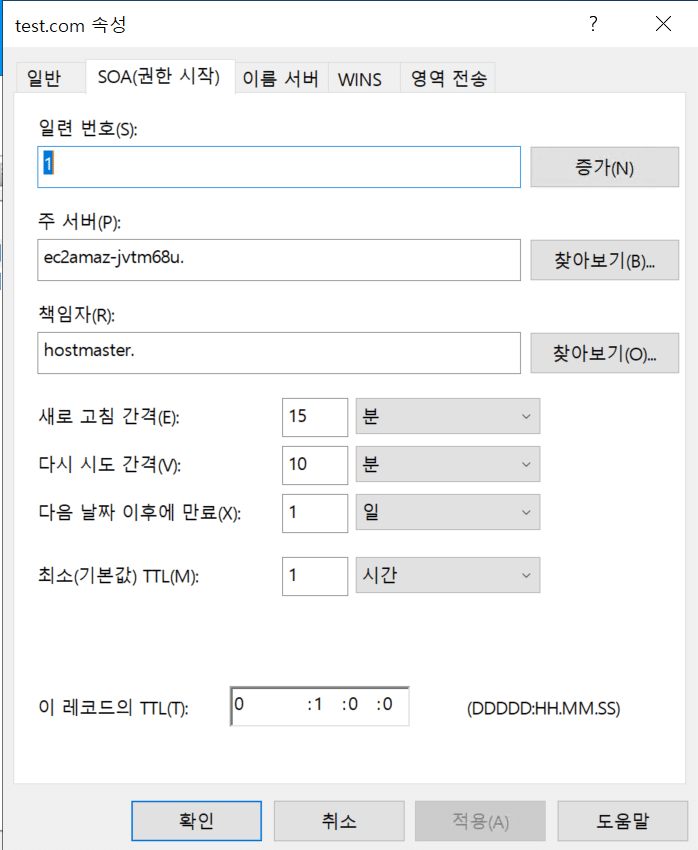The image size is (698, 850).
Task: Click inside the record TTL field
Action: click(318, 705)
